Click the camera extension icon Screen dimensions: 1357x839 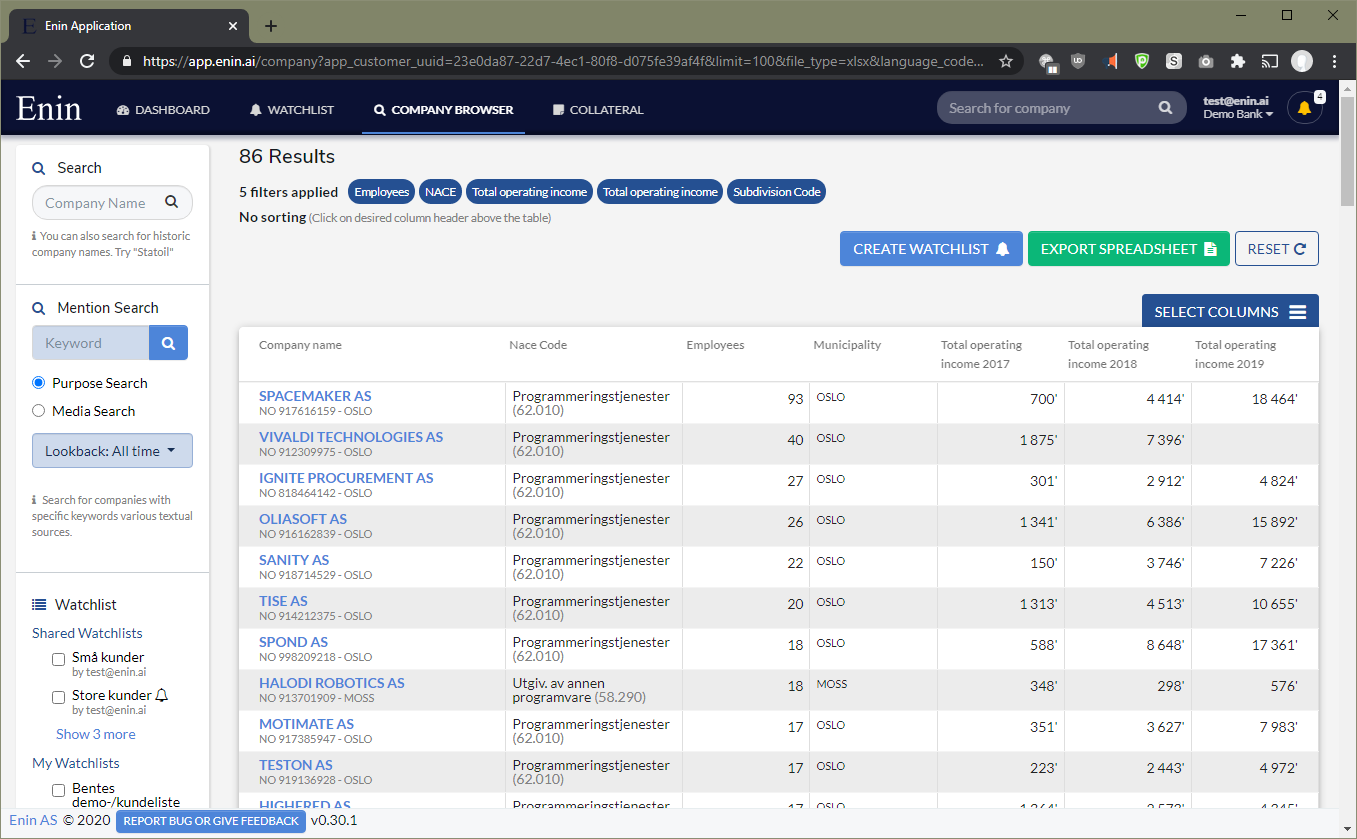[x=1206, y=61]
